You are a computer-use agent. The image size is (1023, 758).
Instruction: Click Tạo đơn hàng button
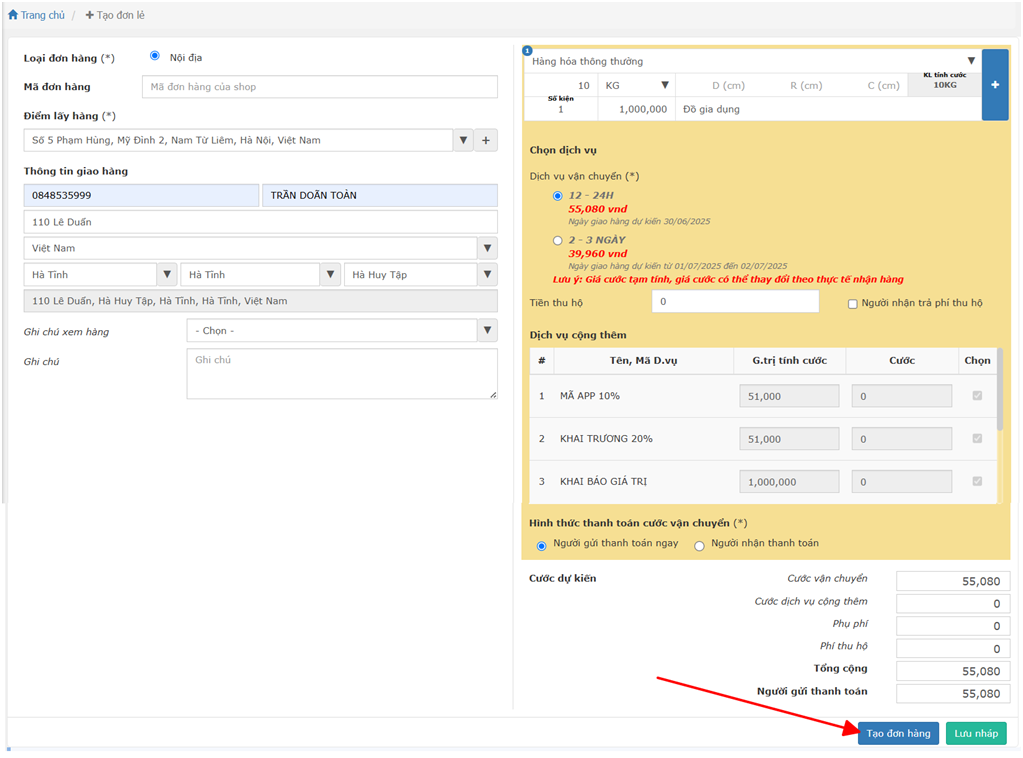tap(898, 733)
